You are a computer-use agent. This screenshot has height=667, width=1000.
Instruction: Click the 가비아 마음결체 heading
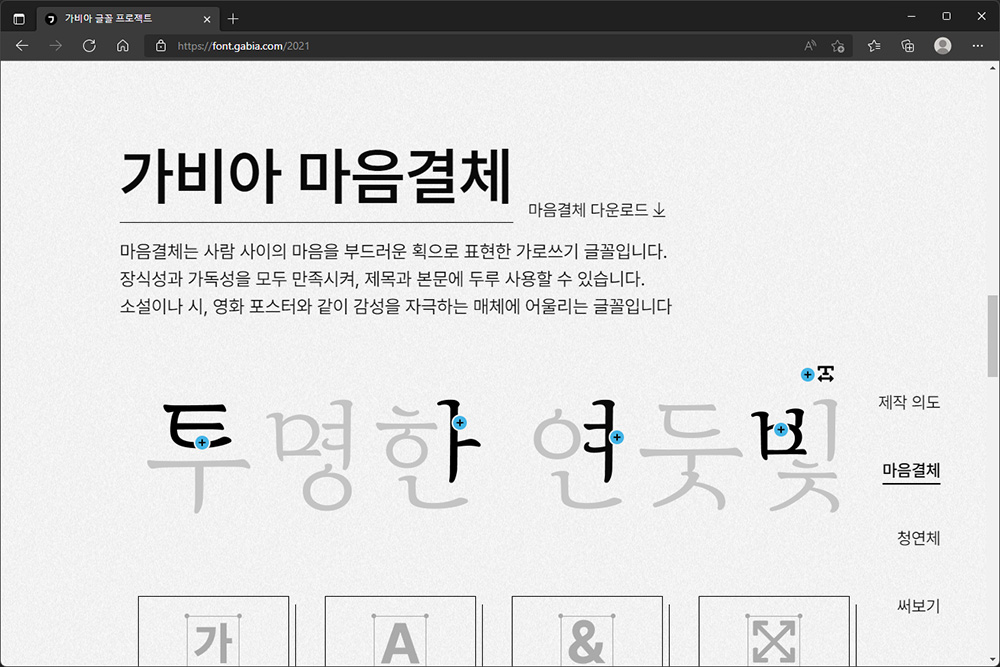tap(316, 176)
